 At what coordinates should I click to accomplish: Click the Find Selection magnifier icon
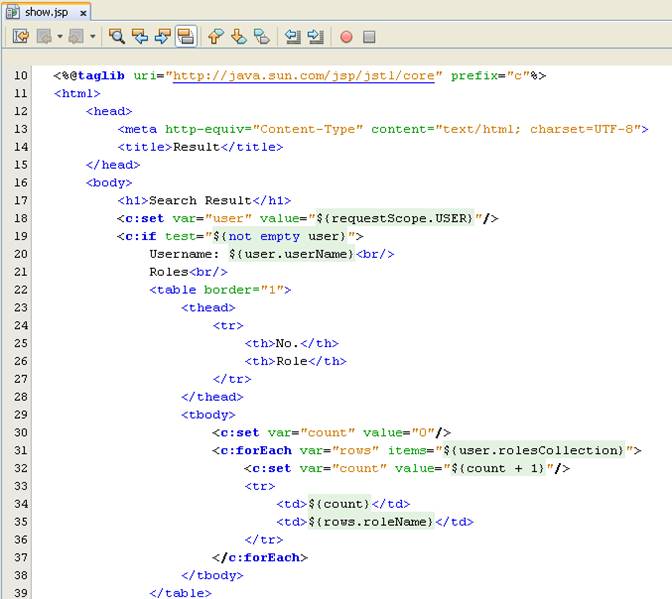(x=117, y=36)
